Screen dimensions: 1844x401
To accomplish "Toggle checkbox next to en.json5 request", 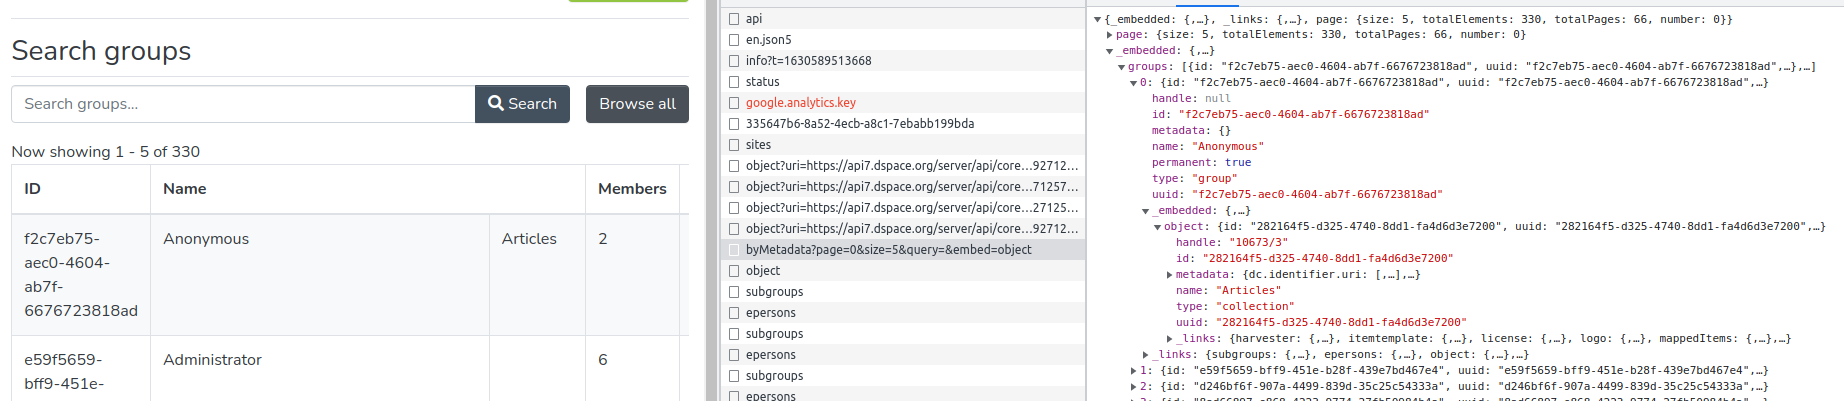I will point(734,40).
